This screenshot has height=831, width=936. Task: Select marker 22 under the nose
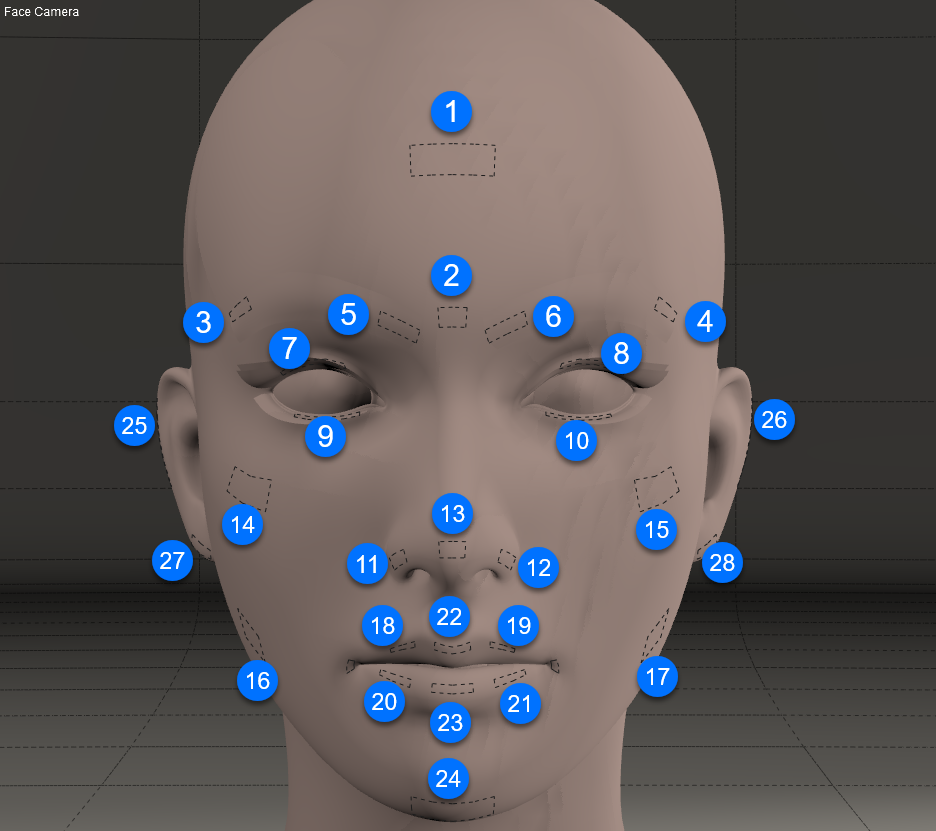point(450,617)
